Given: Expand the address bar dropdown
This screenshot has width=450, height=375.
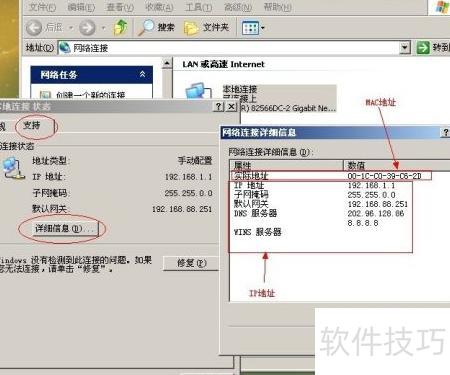Looking at the screenshot, I should coord(405,48).
